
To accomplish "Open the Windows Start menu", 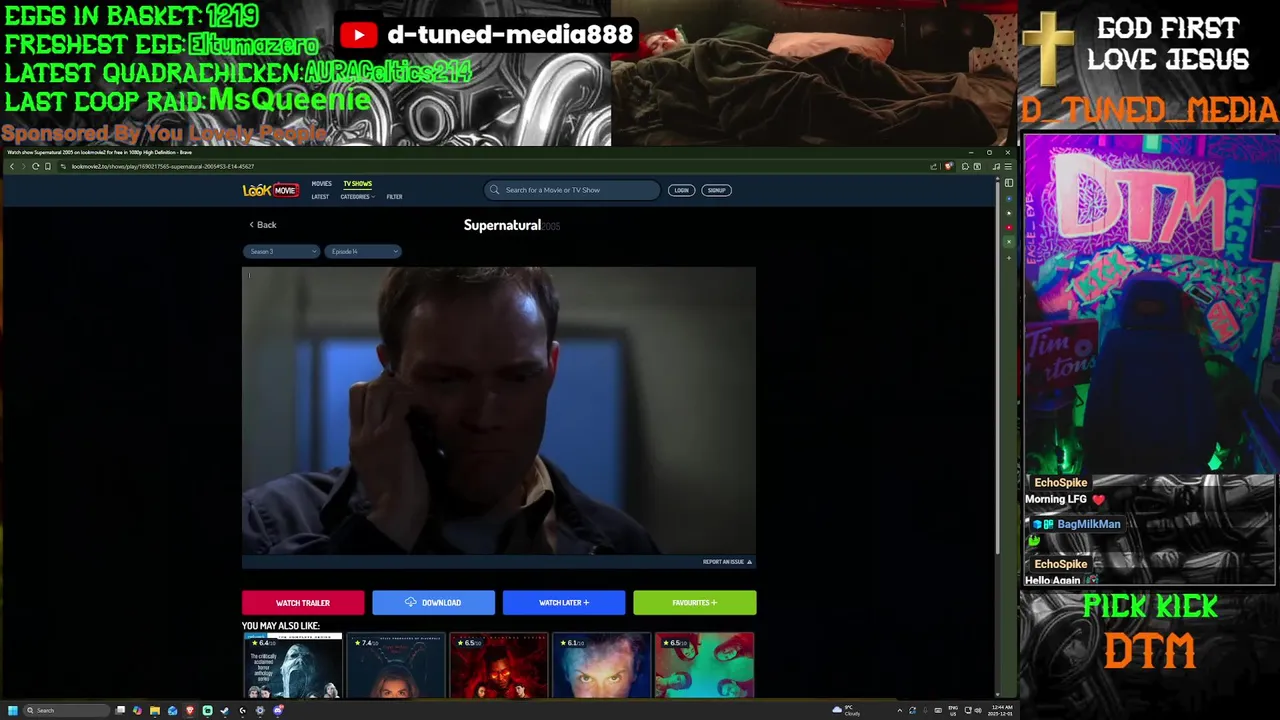I will point(13,710).
